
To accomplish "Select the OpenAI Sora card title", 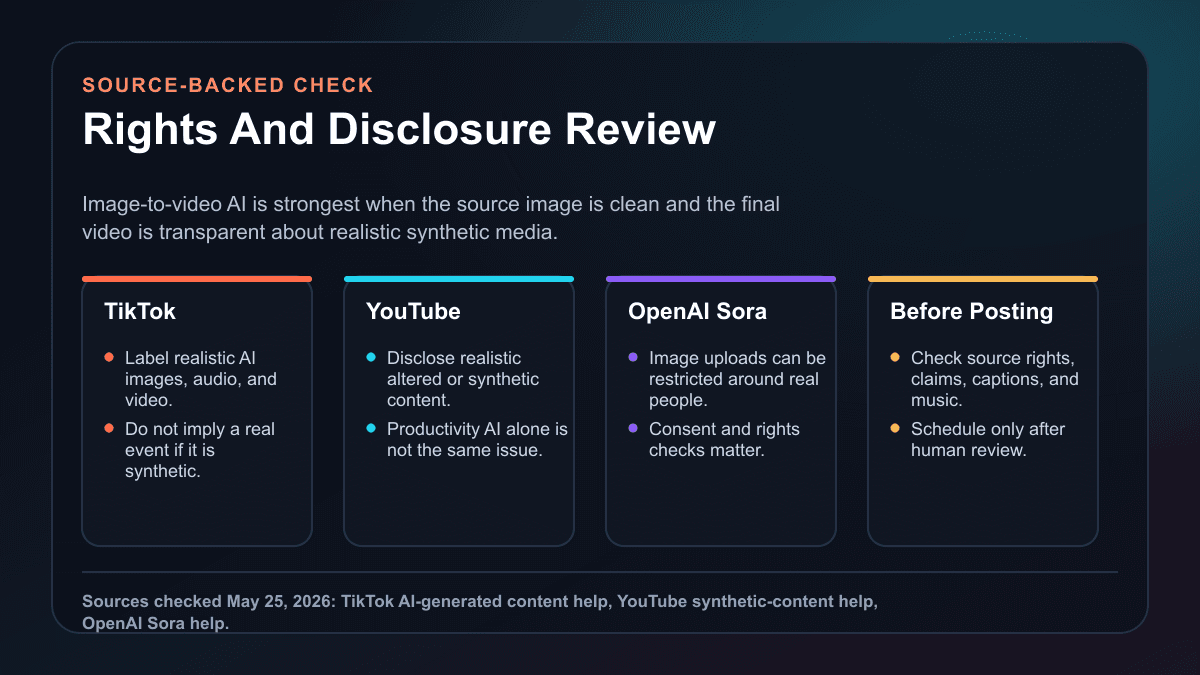I will point(697,311).
